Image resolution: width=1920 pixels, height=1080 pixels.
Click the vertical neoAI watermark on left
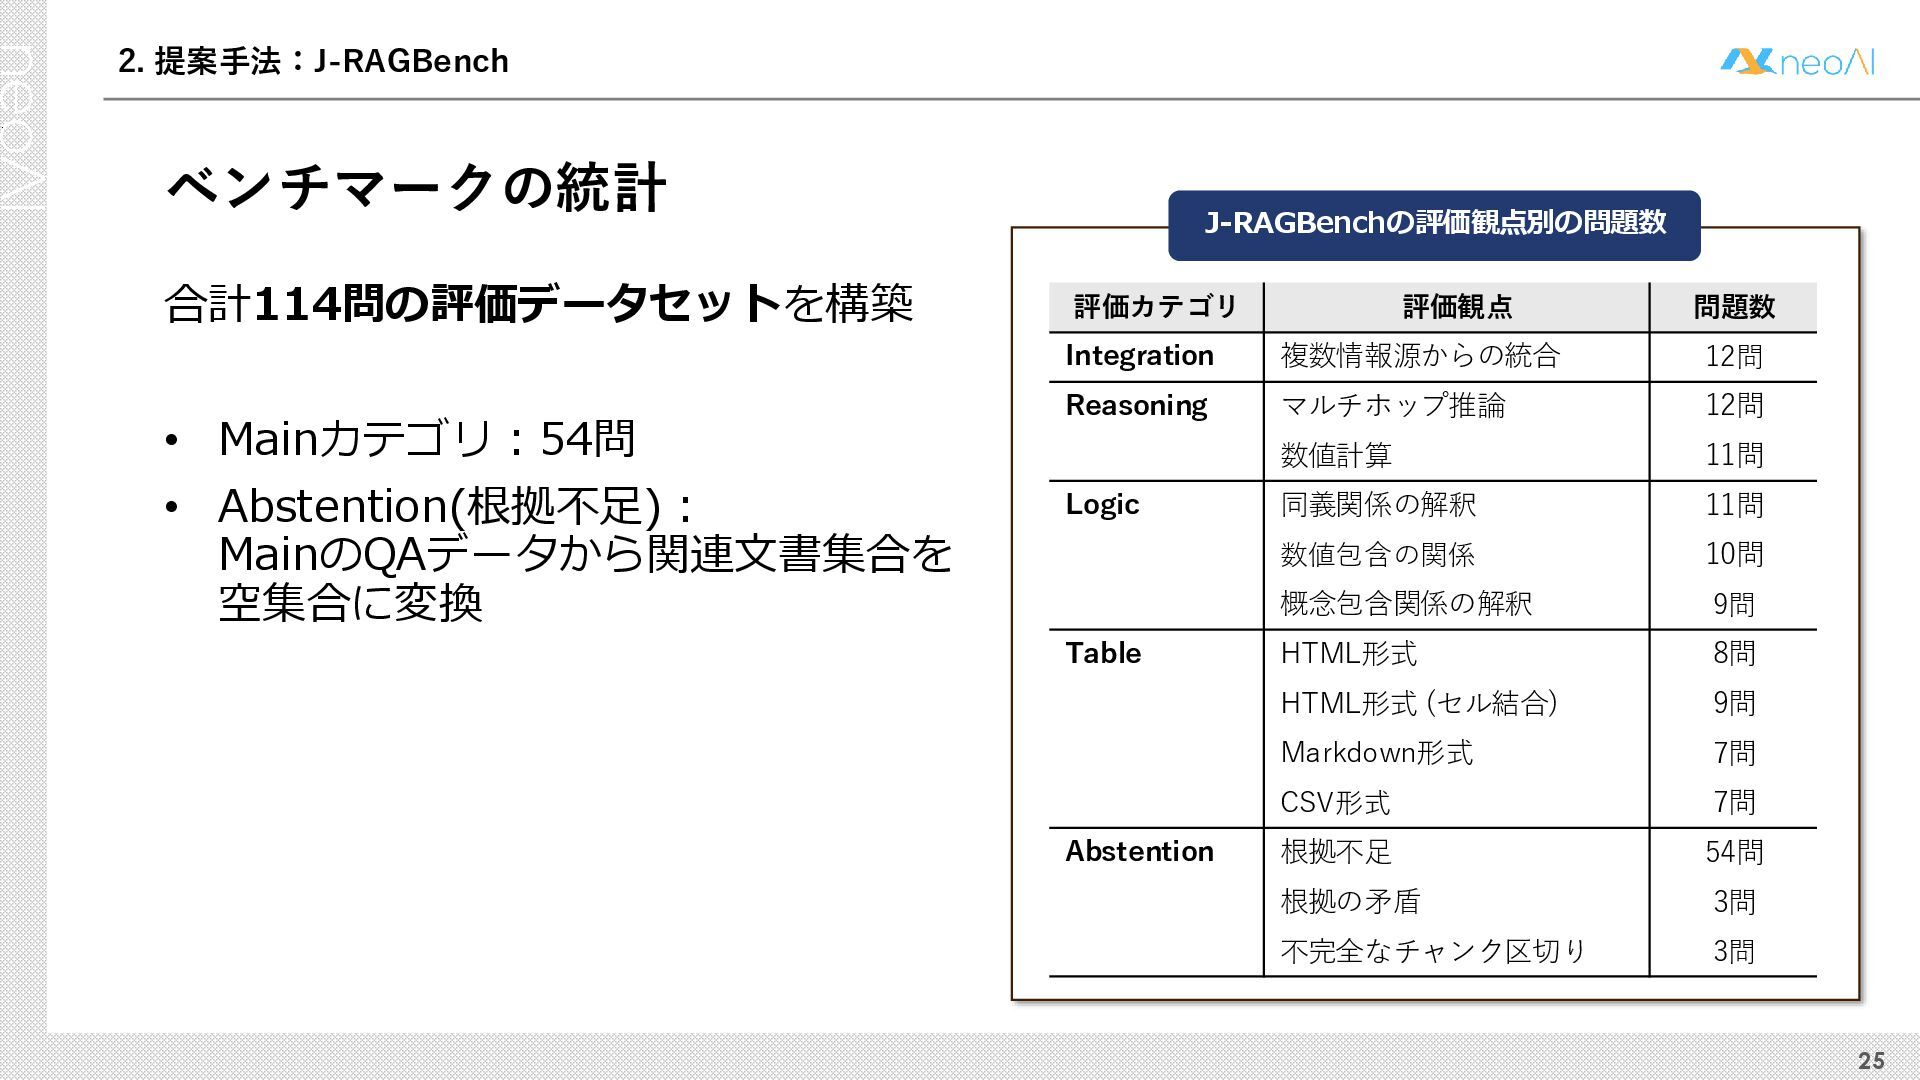point(22,125)
